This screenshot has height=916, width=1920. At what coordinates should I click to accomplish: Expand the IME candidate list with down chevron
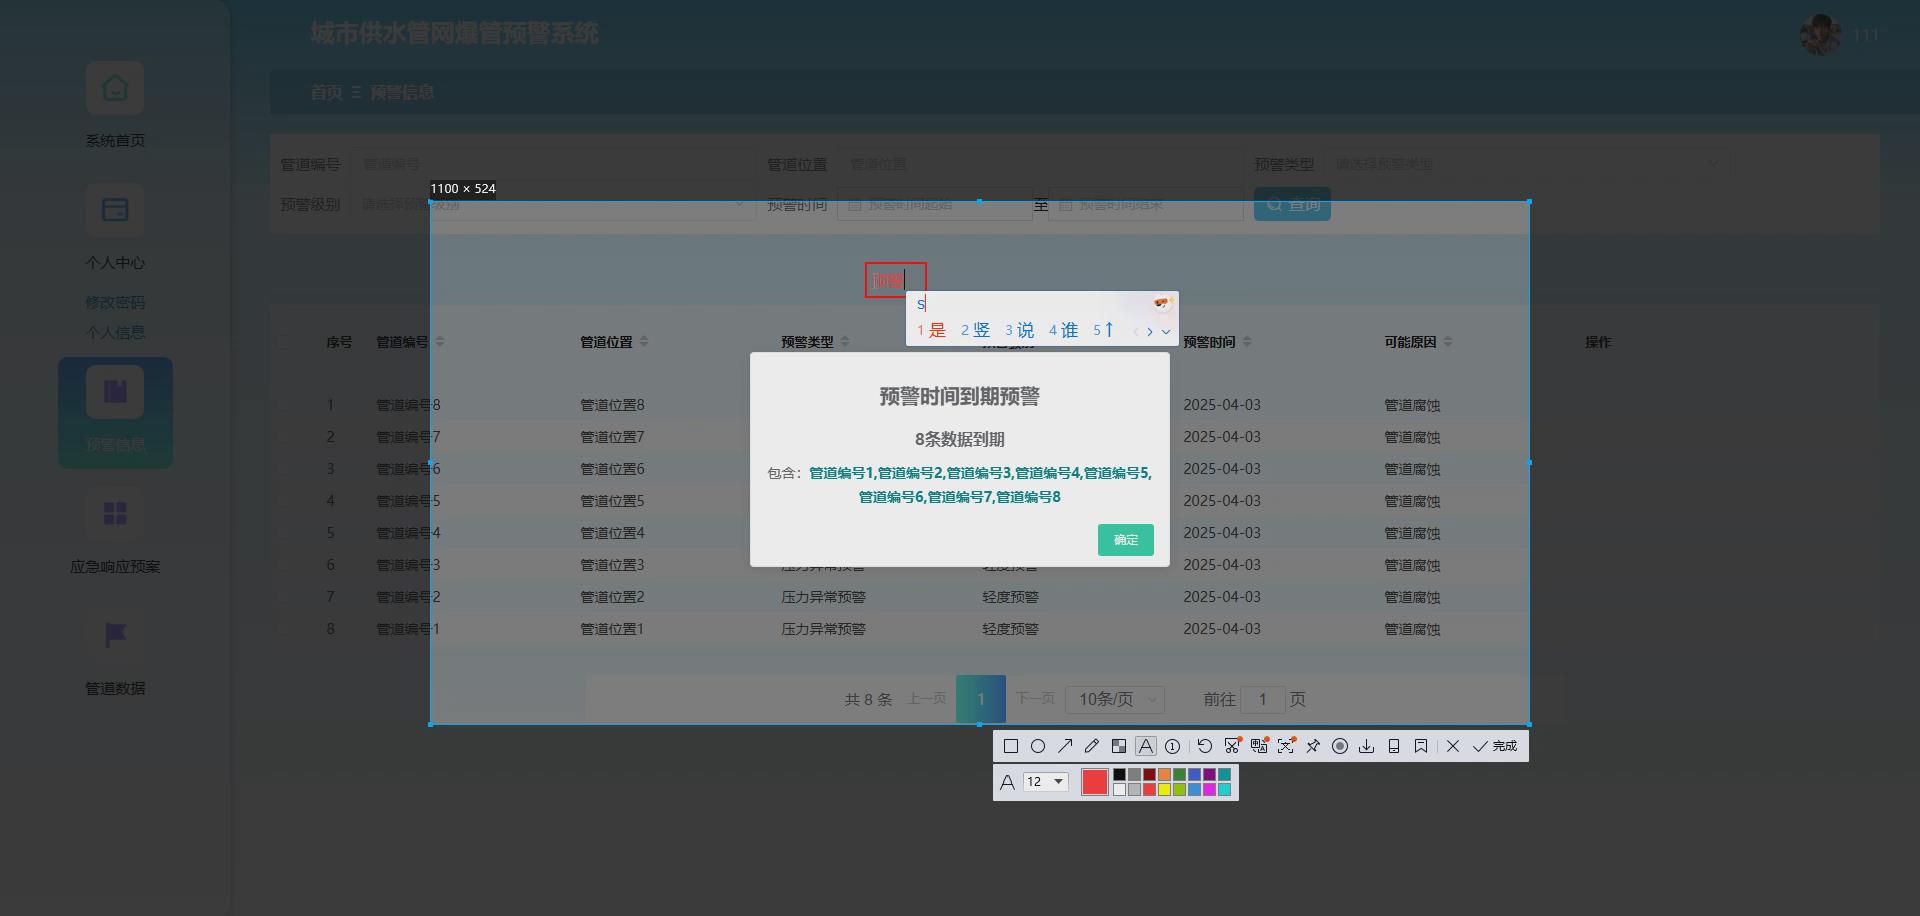tap(1166, 330)
